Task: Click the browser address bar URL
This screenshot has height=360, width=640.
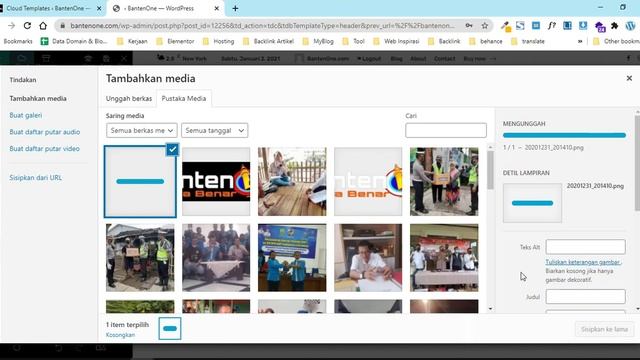Action: point(261,26)
